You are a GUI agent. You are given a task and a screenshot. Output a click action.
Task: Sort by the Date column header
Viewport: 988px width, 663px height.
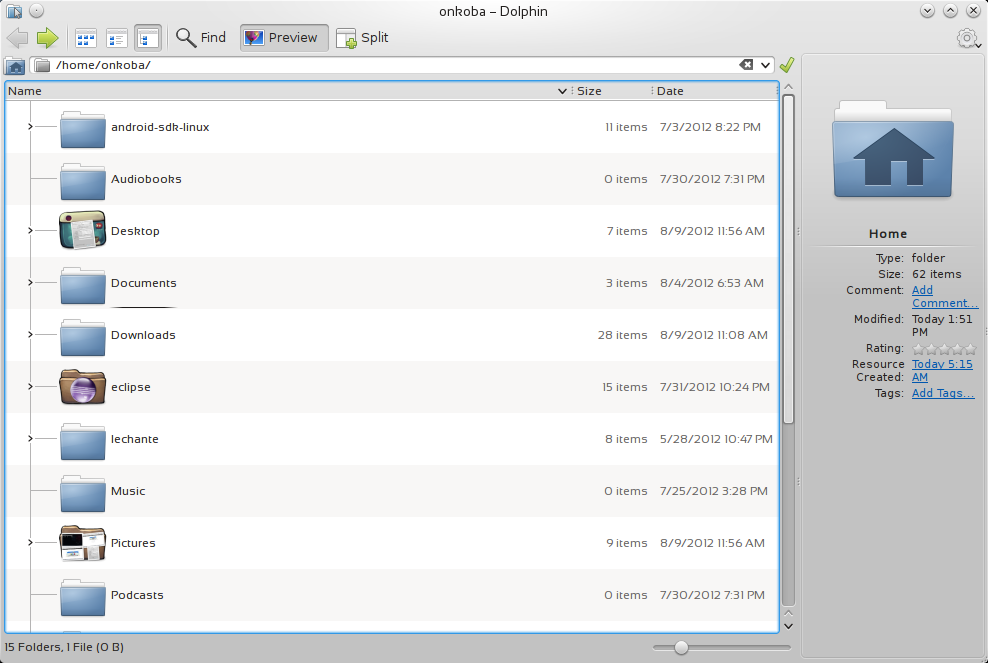[x=713, y=91]
